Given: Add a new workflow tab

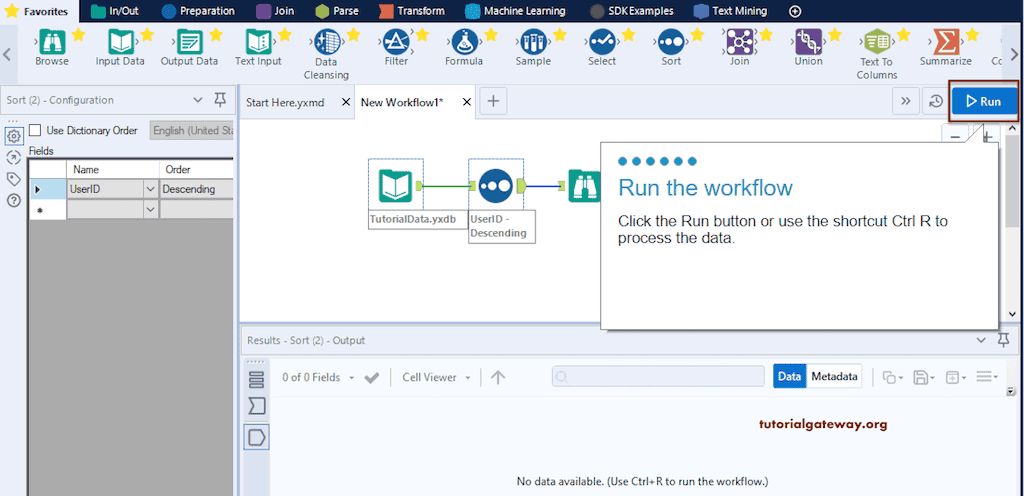Looking at the screenshot, I should pos(494,101).
